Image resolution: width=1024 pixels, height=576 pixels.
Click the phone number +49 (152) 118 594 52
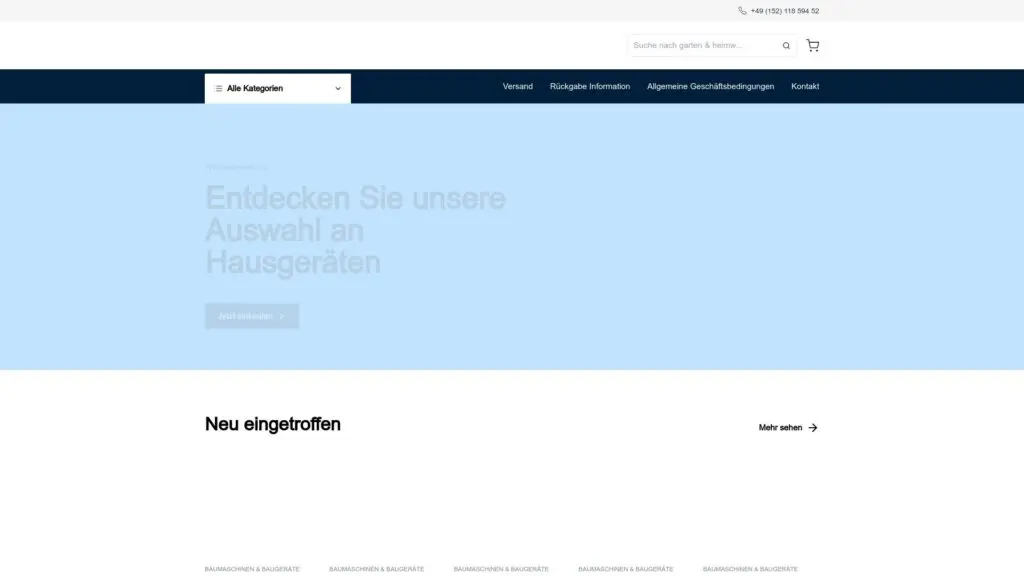[785, 11]
